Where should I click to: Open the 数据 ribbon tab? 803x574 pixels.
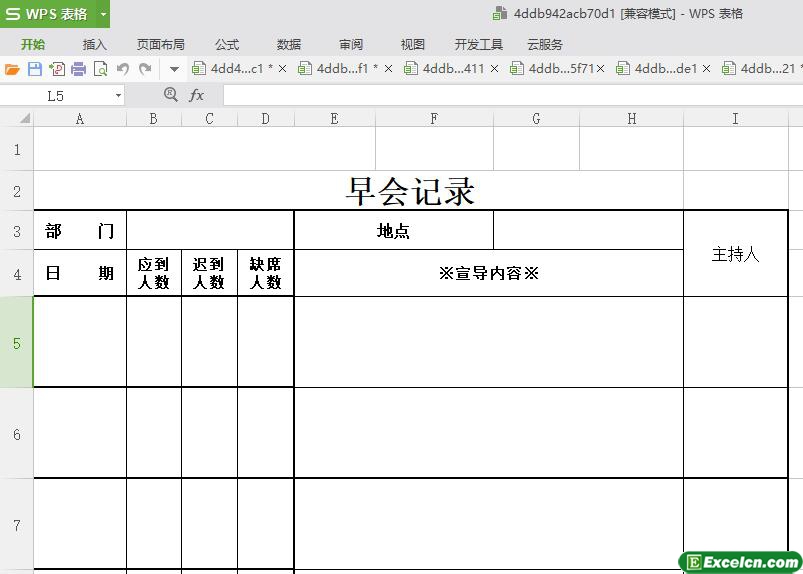pyautogui.click(x=289, y=45)
